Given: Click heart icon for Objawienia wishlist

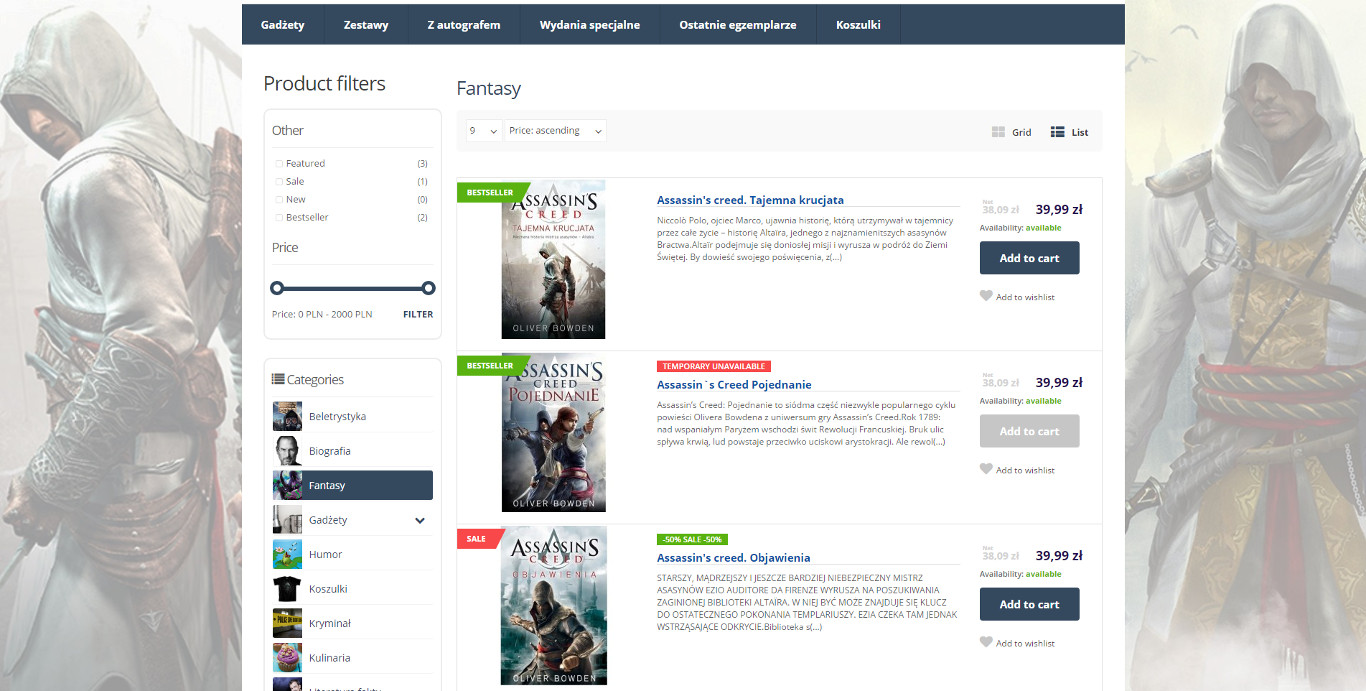Looking at the screenshot, I should (x=986, y=642).
